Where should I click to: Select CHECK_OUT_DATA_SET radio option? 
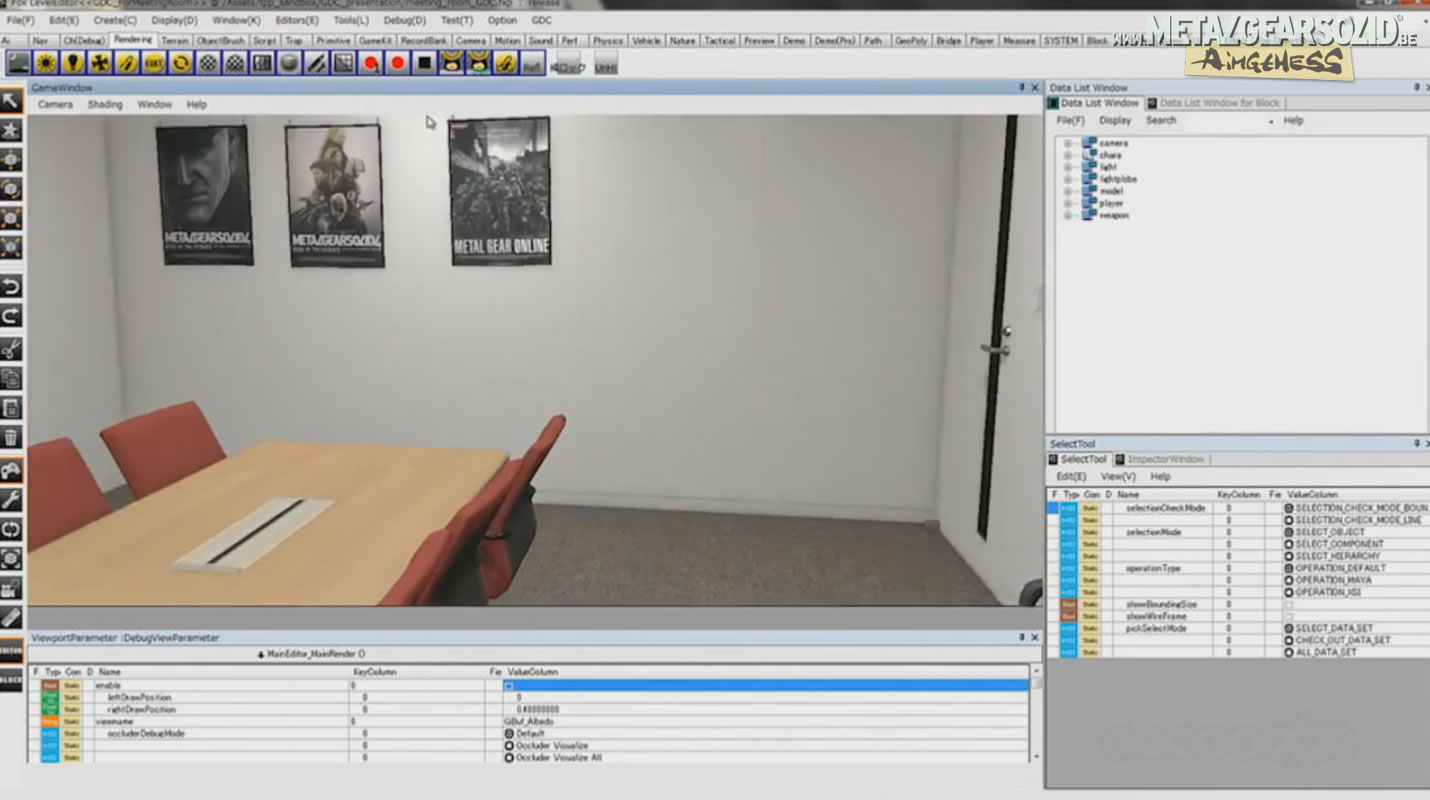coord(1289,640)
